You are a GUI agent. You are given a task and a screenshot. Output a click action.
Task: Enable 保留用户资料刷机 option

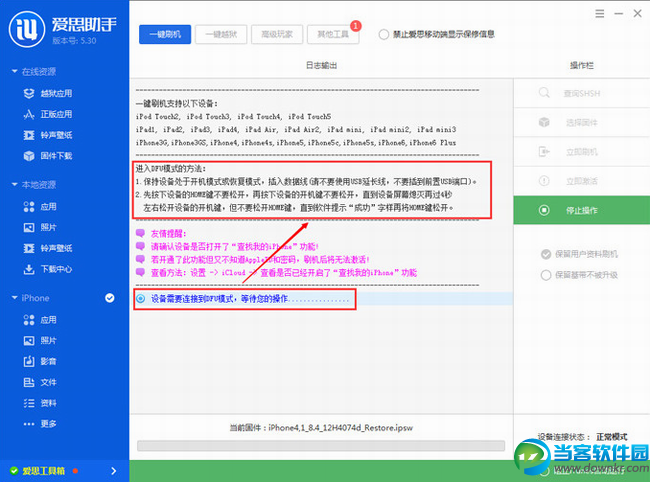pos(546,254)
